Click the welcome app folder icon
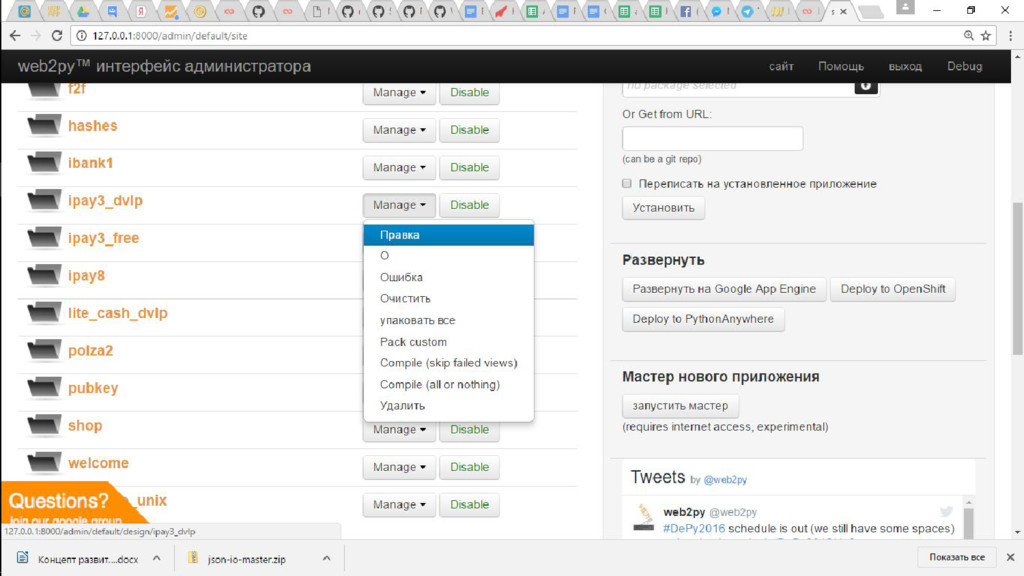1024x576 pixels. 44,463
